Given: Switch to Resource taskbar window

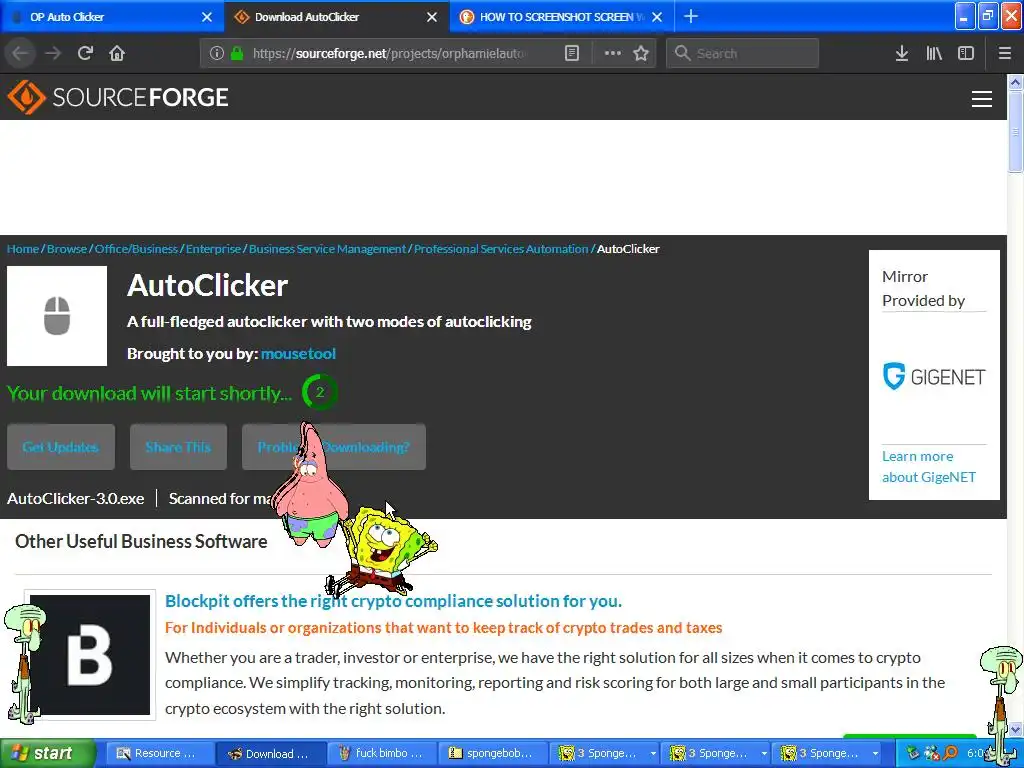Looking at the screenshot, I should [160, 753].
